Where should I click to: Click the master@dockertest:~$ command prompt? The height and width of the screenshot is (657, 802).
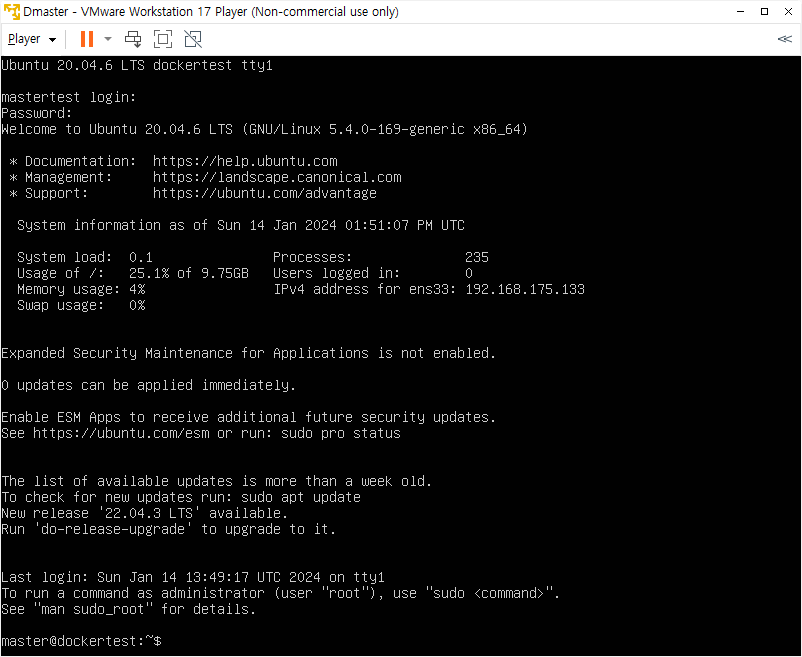click(x=81, y=641)
